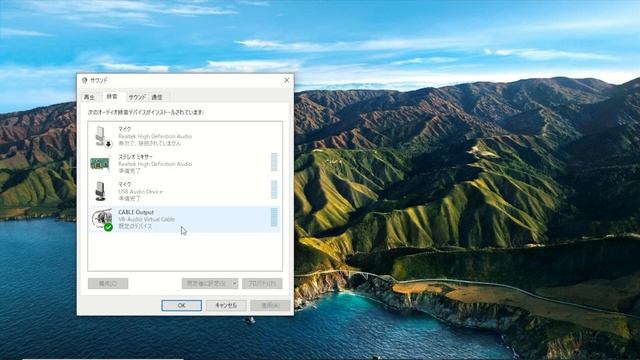
Task: Click the ステレオ ミキサー sound card icon
Action: coord(100,164)
